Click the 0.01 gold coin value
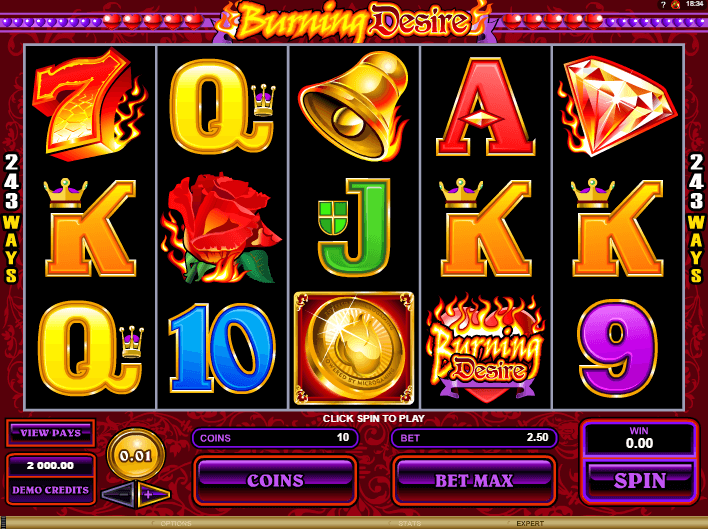708x529 pixels. 135,455
